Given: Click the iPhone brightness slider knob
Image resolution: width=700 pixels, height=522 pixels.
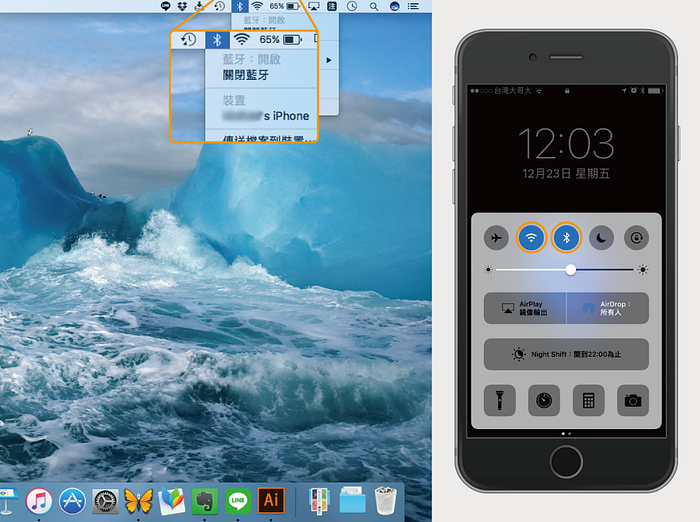Looking at the screenshot, I should click(571, 270).
